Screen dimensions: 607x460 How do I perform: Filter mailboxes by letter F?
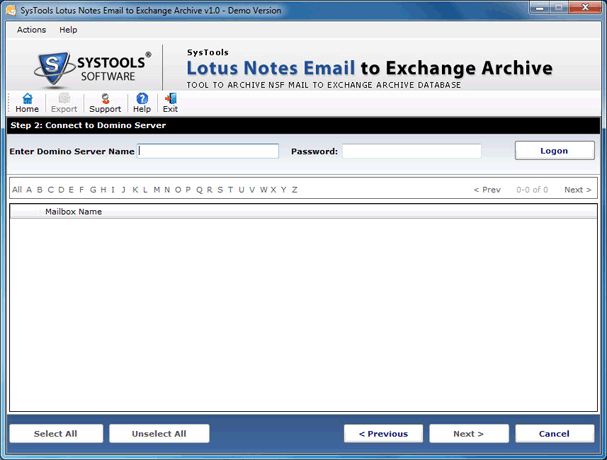(x=81, y=190)
